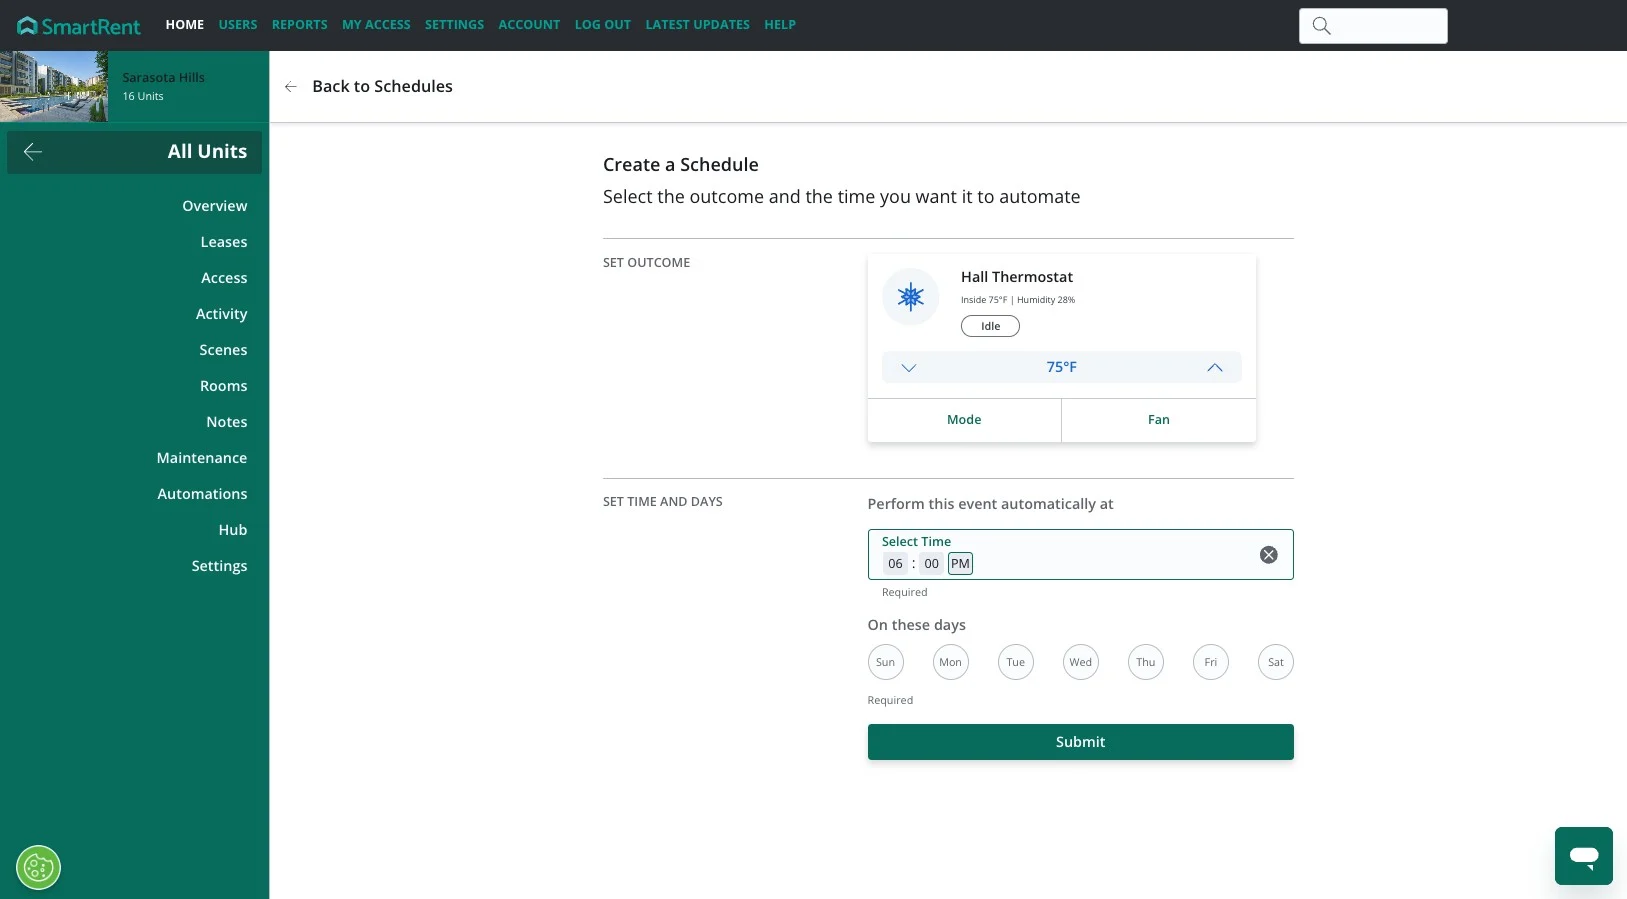Open Hub in the sidebar
The image size is (1627, 899).
click(x=232, y=530)
